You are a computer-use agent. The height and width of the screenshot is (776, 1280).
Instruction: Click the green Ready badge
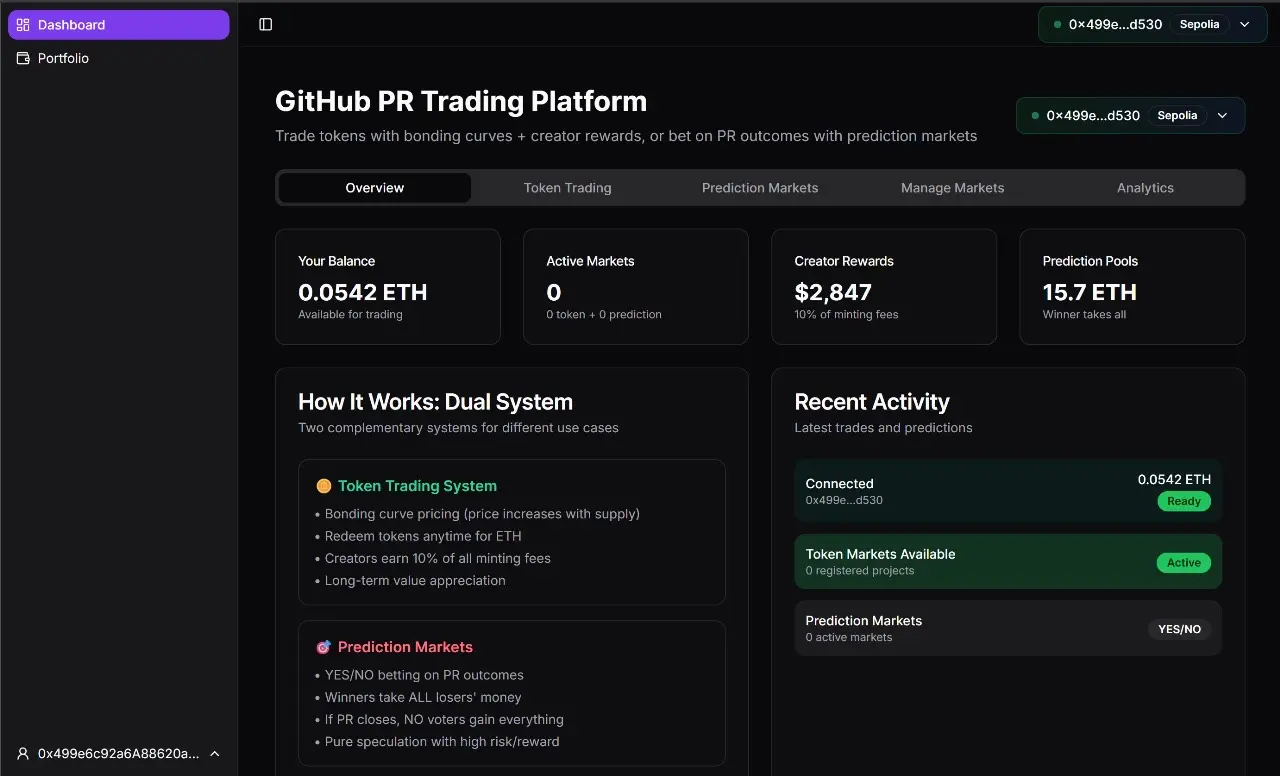click(x=1184, y=502)
